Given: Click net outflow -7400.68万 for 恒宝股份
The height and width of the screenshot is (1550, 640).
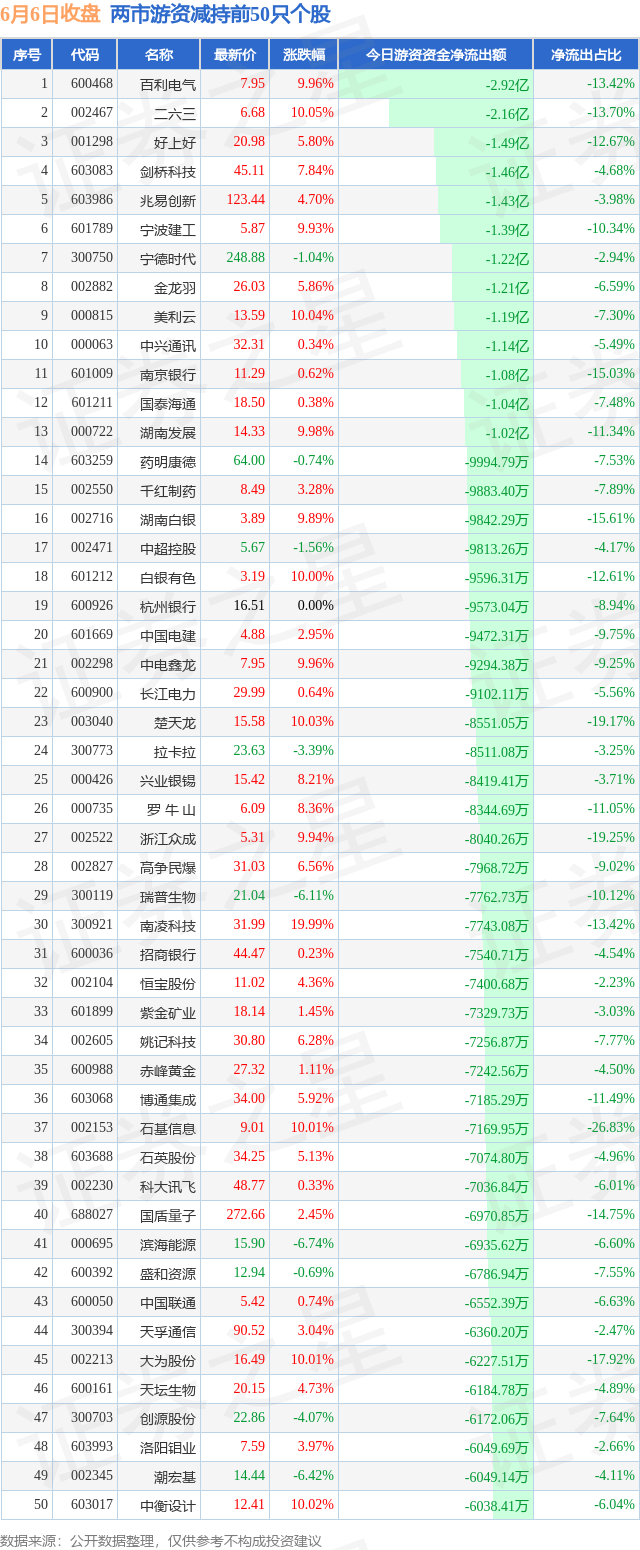Looking at the screenshot, I should tap(497, 984).
